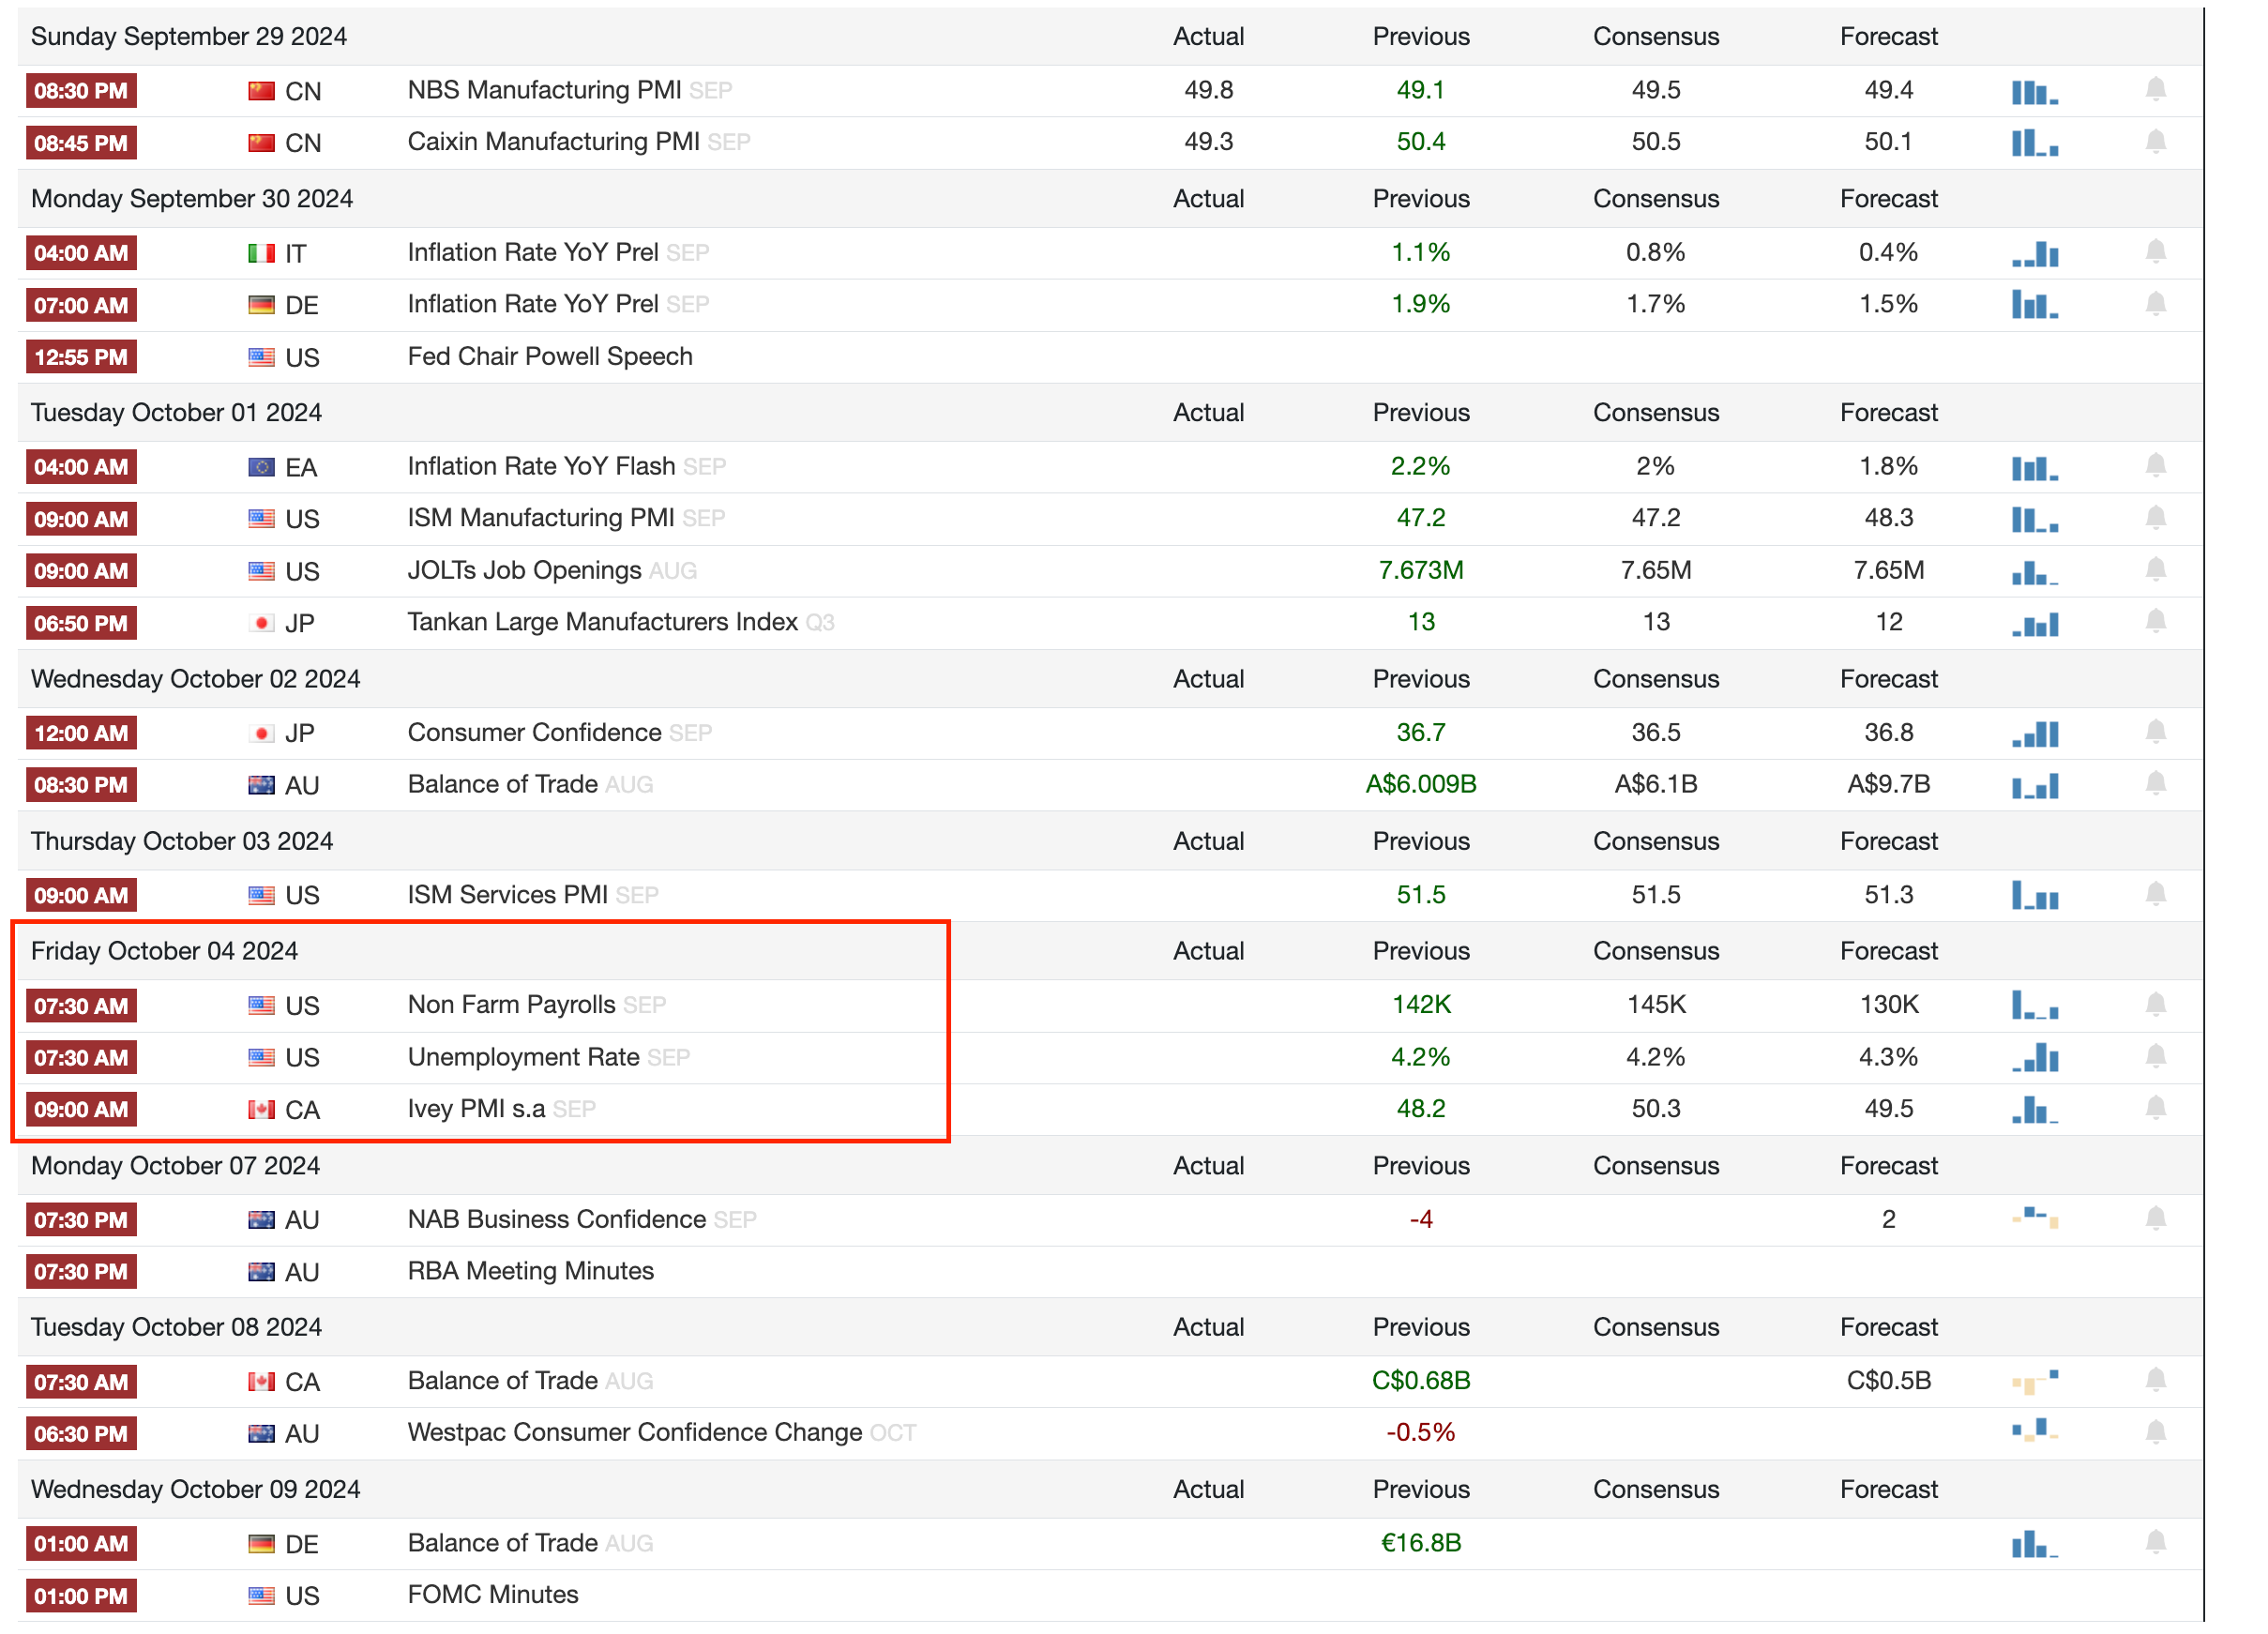Screen dimensions: 2268x1634
Task: Open mini chart for Caixin Manufacturing PMI
Action: [2034, 142]
